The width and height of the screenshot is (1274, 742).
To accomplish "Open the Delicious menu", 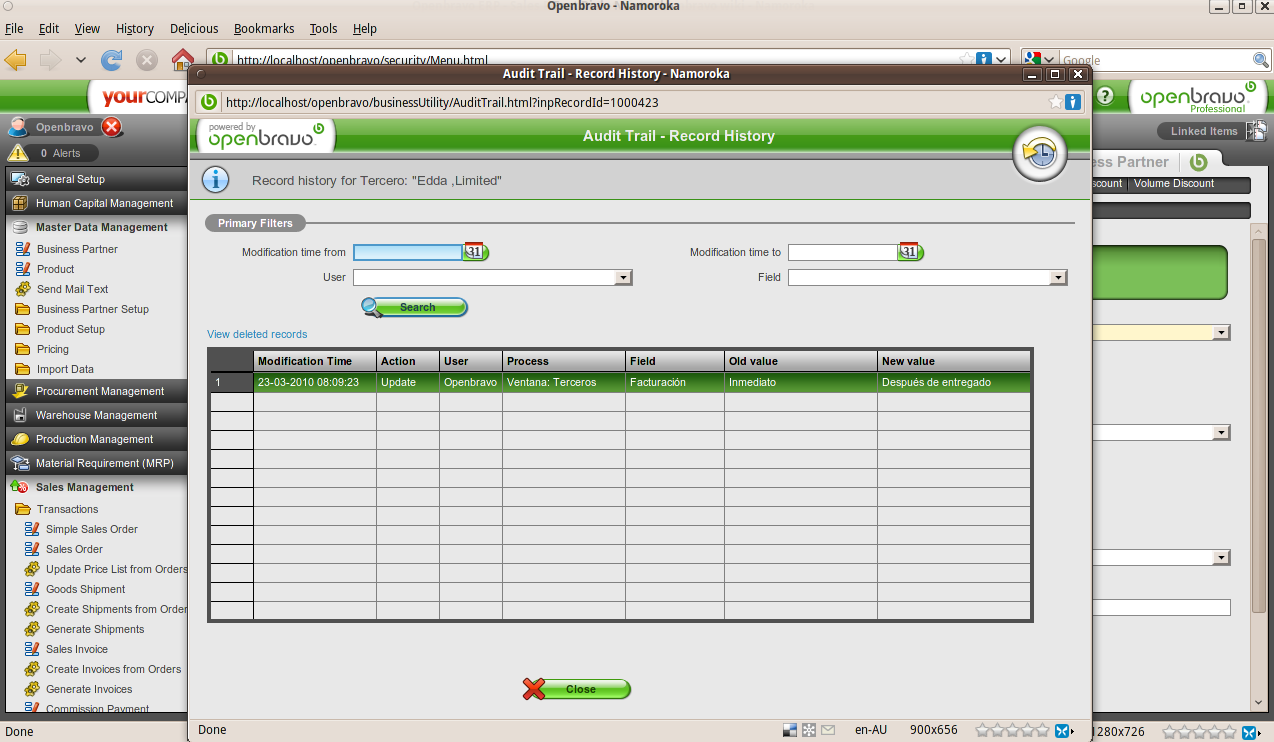I will [x=194, y=29].
